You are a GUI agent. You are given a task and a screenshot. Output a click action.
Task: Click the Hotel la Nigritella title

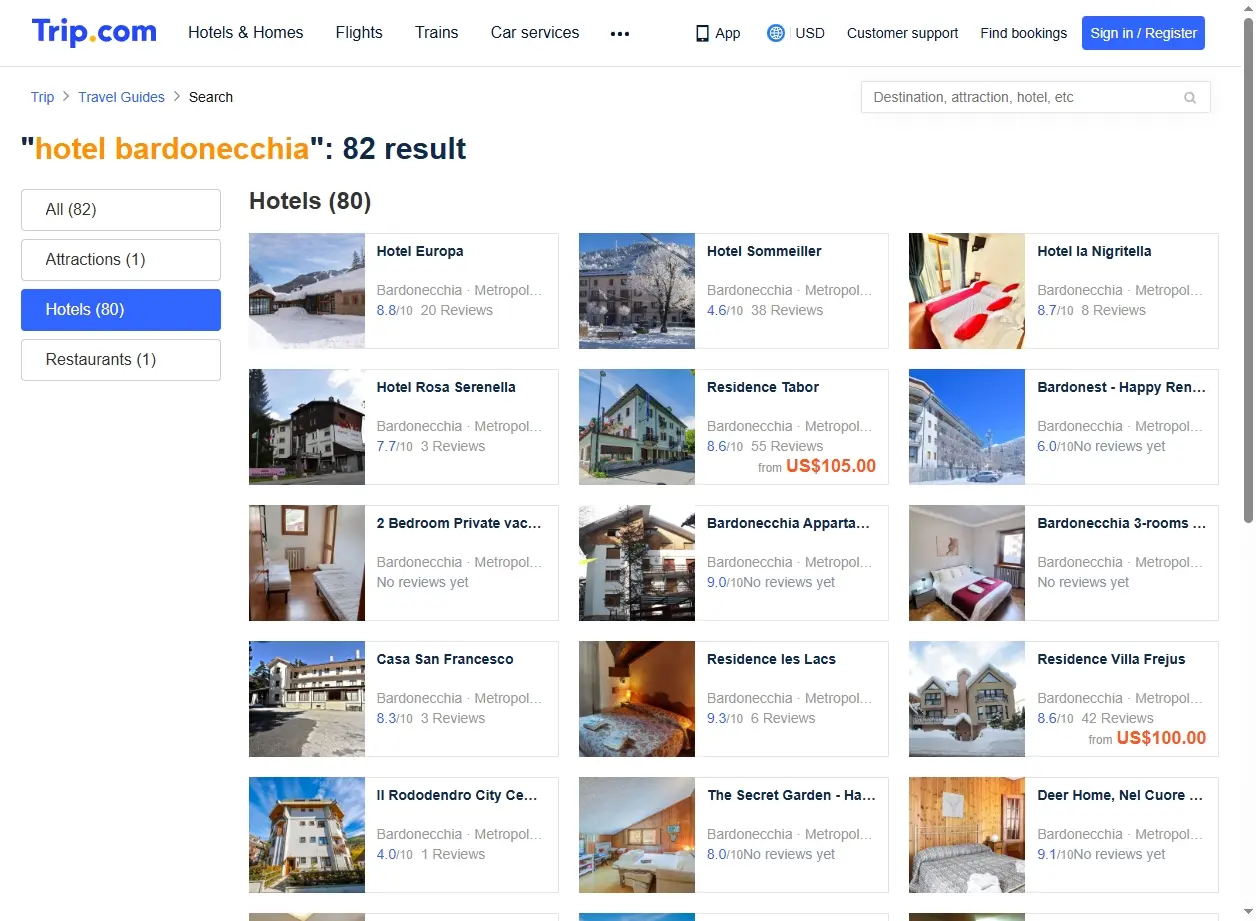click(1094, 251)
